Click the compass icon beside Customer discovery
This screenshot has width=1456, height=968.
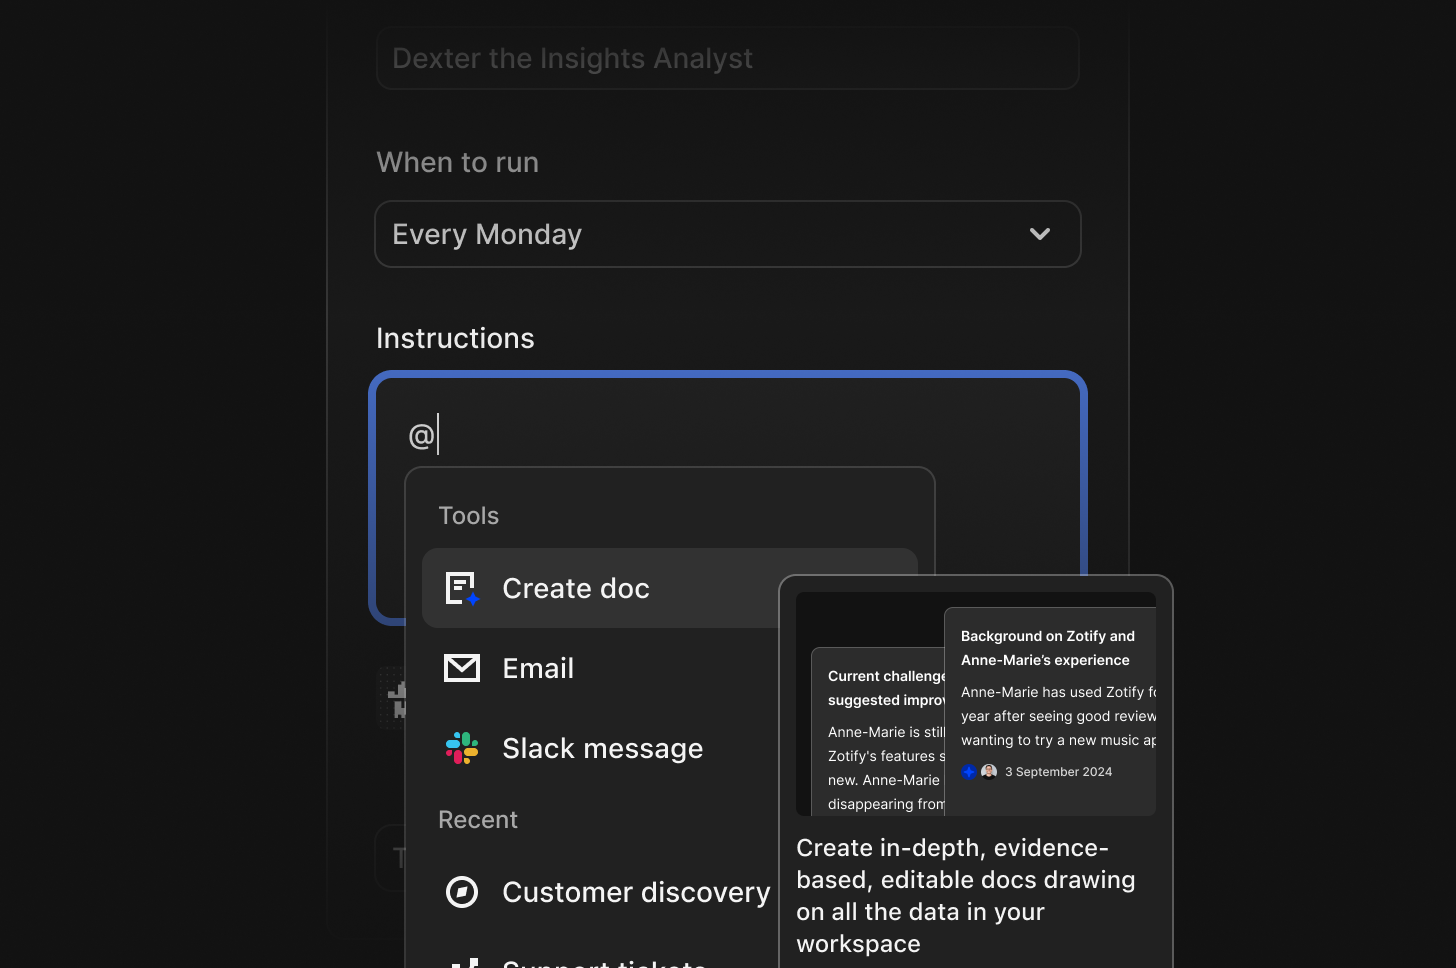coord(462,892)
